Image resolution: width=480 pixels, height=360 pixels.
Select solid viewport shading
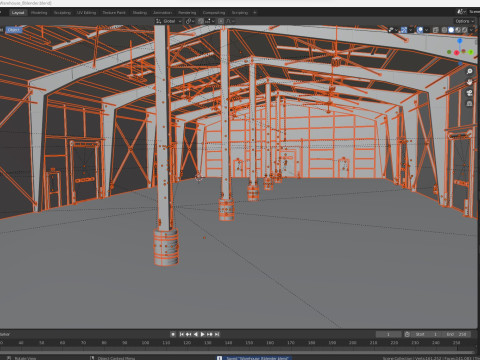click(451, 30)
